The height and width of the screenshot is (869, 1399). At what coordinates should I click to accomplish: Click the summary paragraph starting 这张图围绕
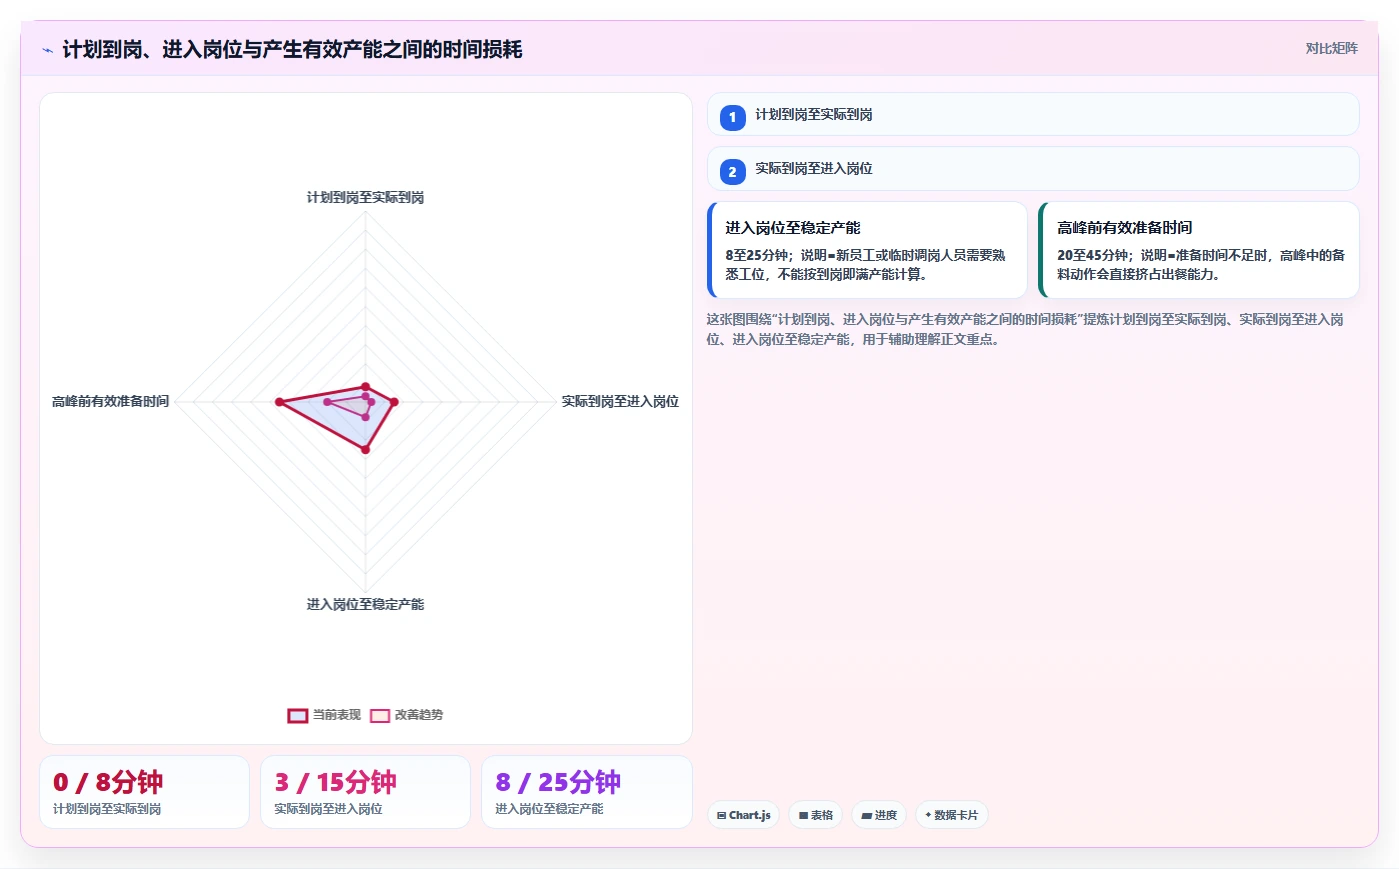tap(1025, 329)
